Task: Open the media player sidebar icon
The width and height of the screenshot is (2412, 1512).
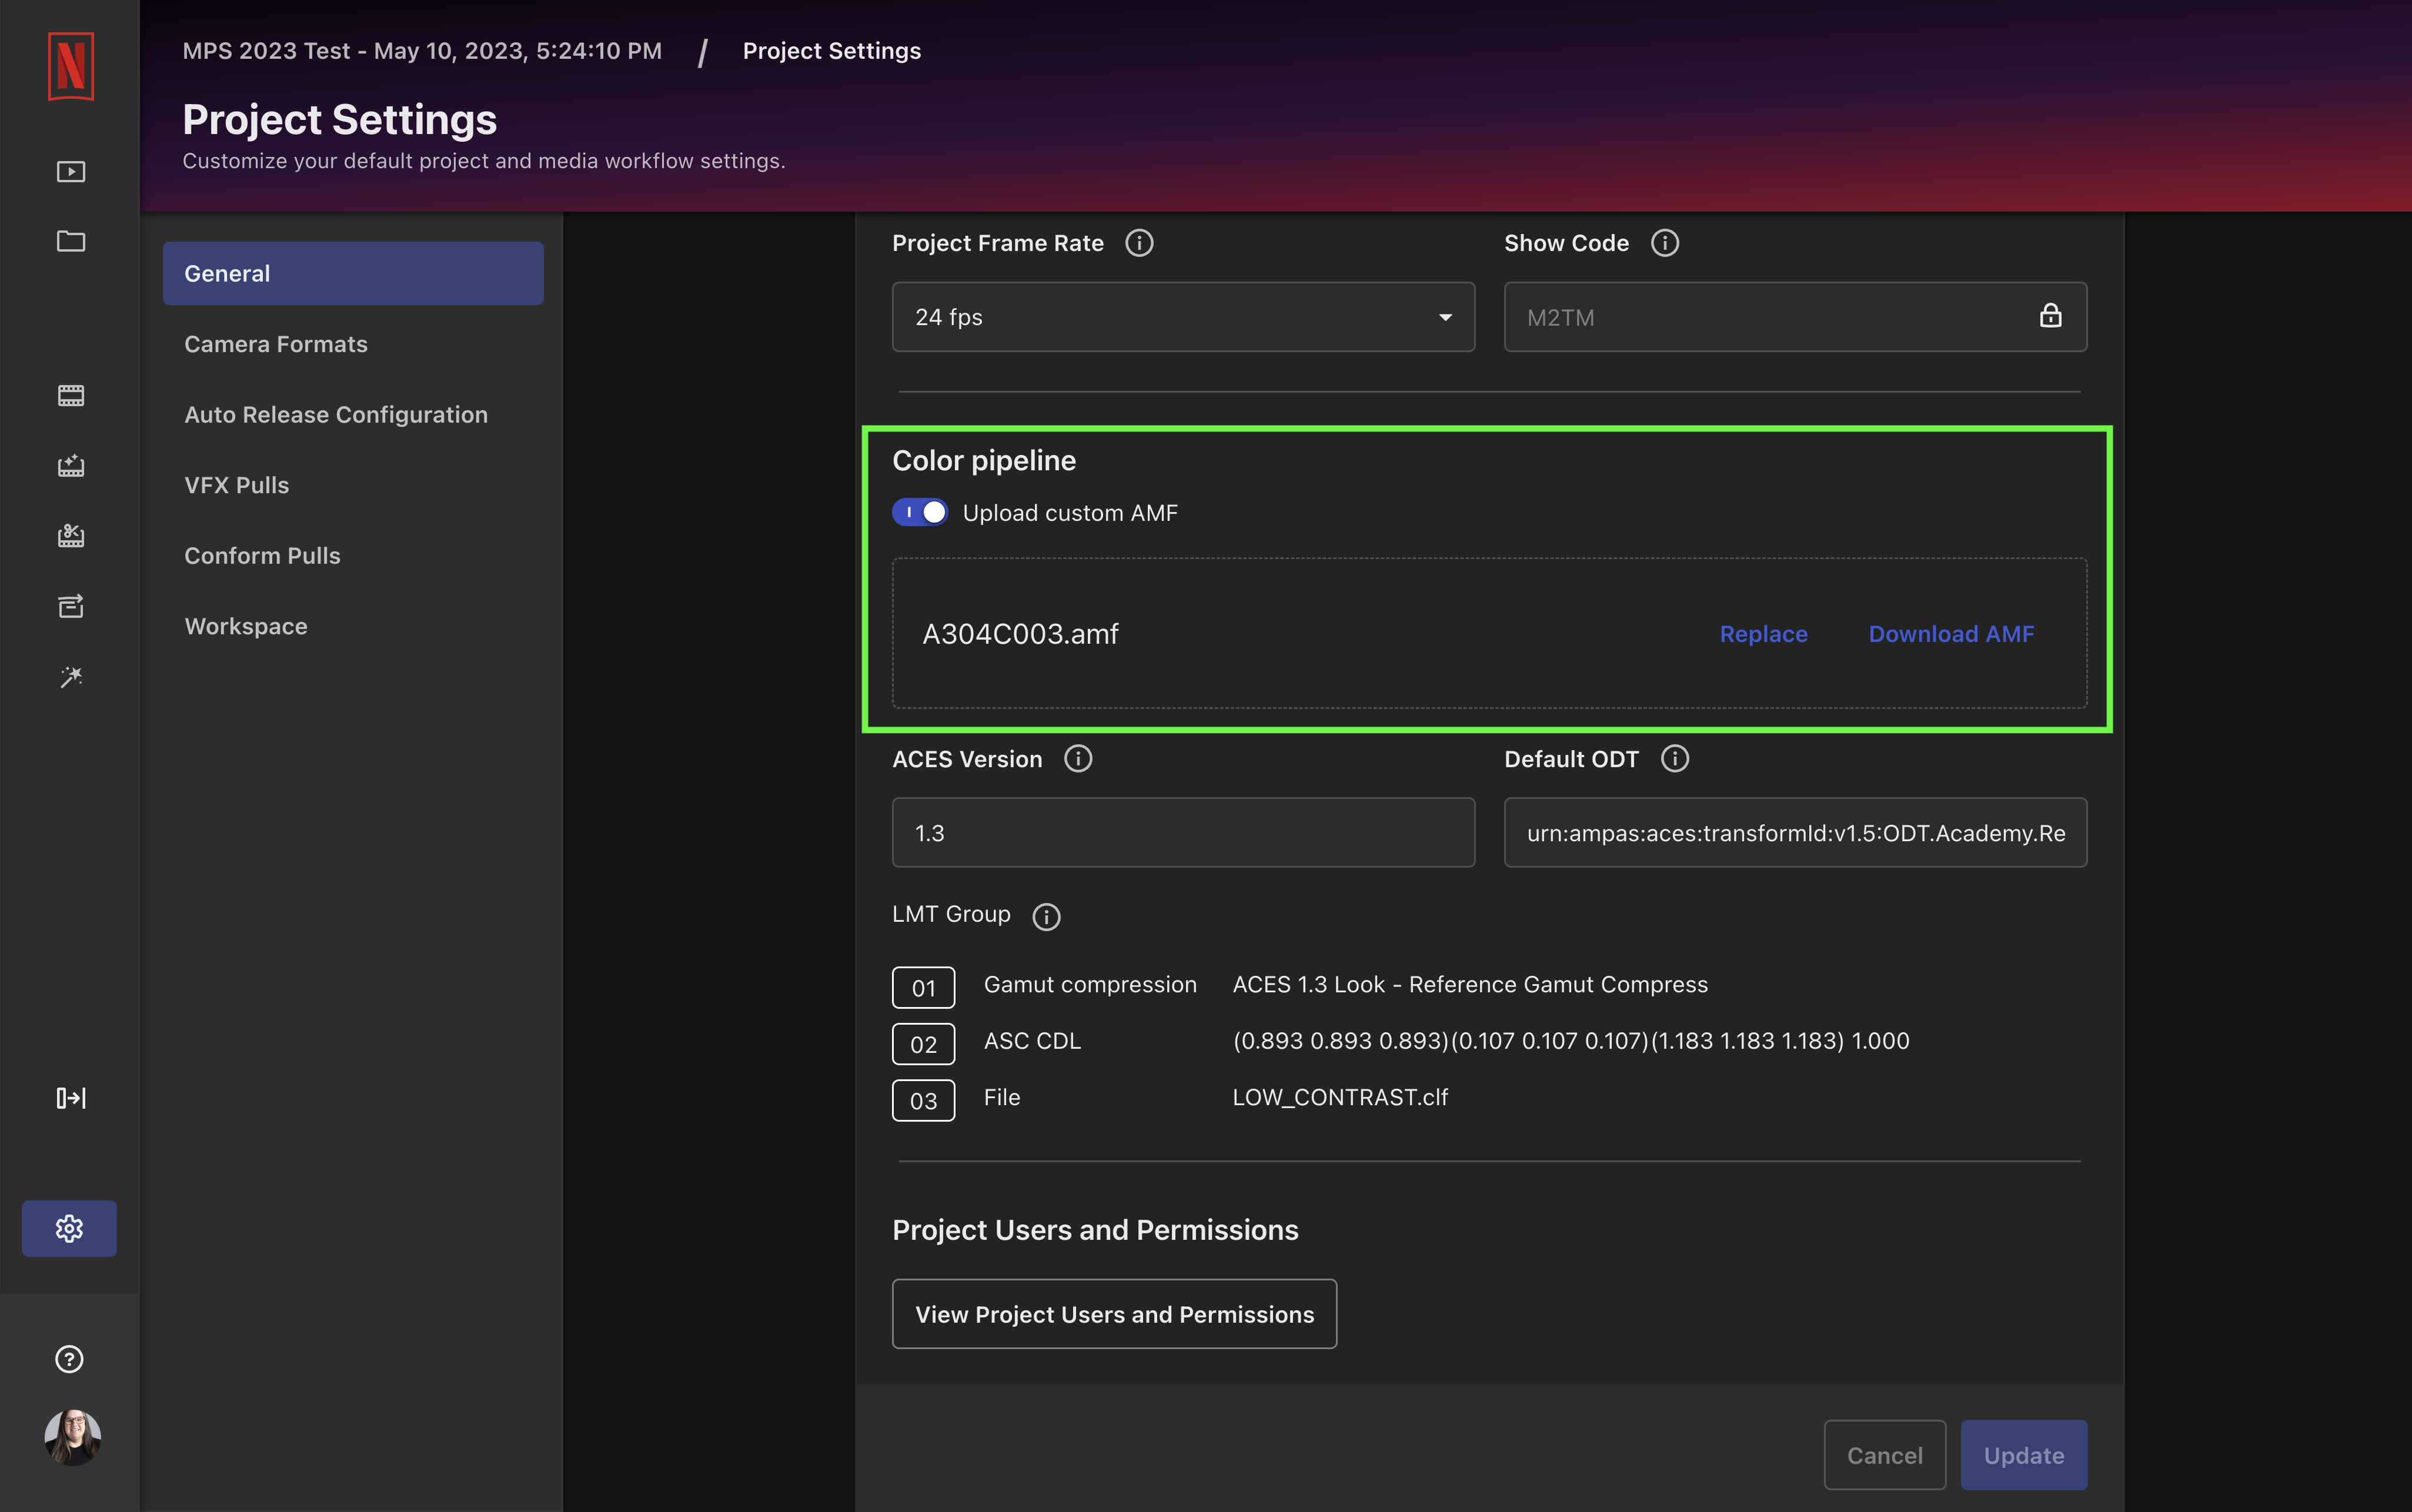Action: click(x=70, y=172)
